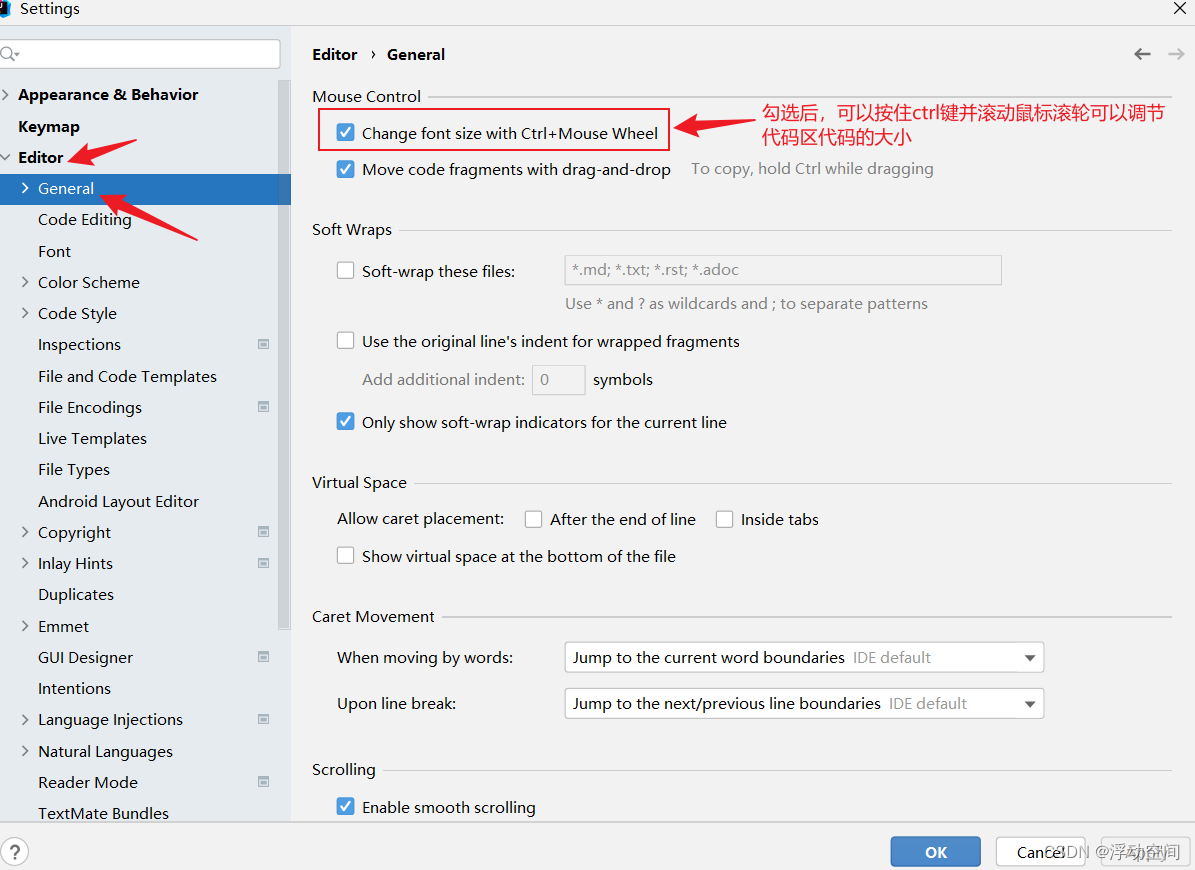Image resolution: width=1195 pixels, height=870 pixels.
Task: Click General in the breadcrumb
Action: 416,54
